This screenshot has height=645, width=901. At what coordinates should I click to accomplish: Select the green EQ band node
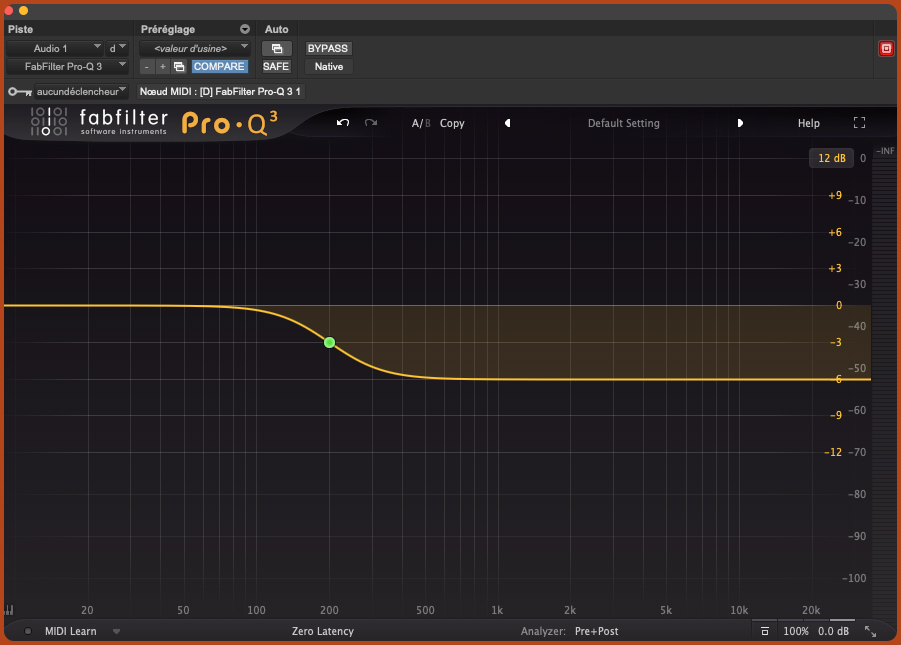click(329, 342)
